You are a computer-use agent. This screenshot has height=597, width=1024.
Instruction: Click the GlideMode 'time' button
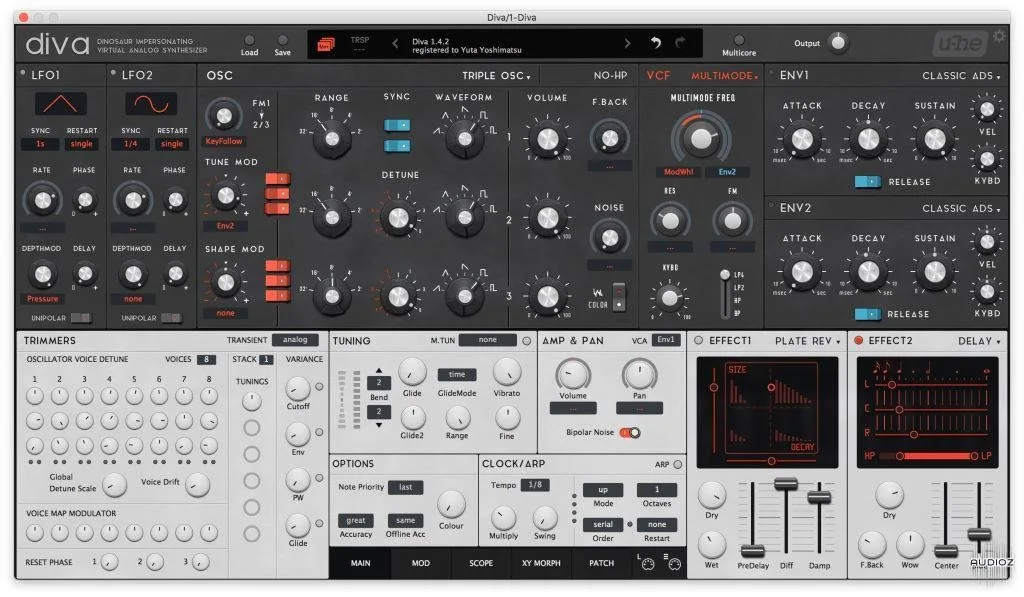pos(457,375)
